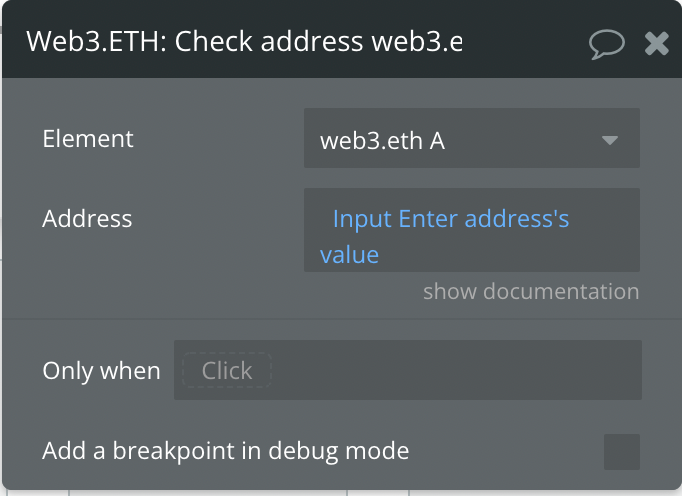Click the Address field label
Screen dimensions: 682x496
[x=87, y=218]
